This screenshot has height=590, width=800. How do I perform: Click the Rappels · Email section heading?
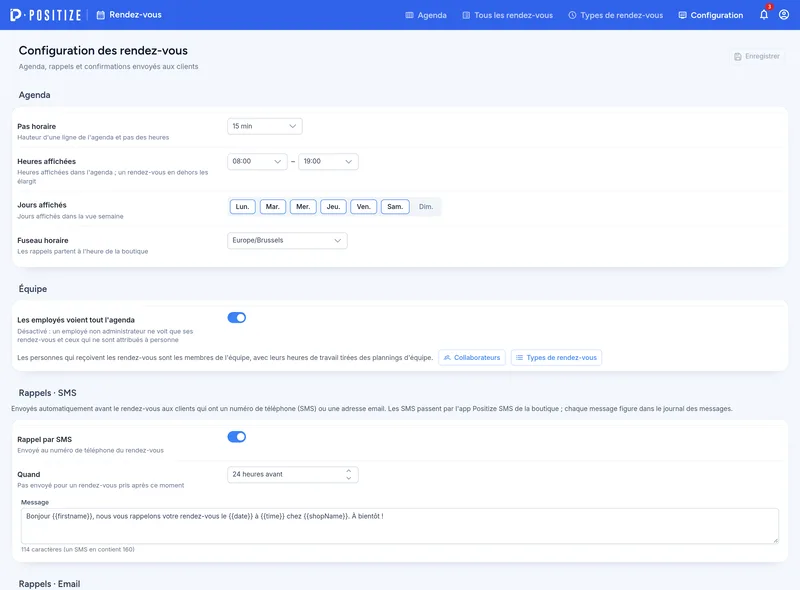tap(49, 584)
